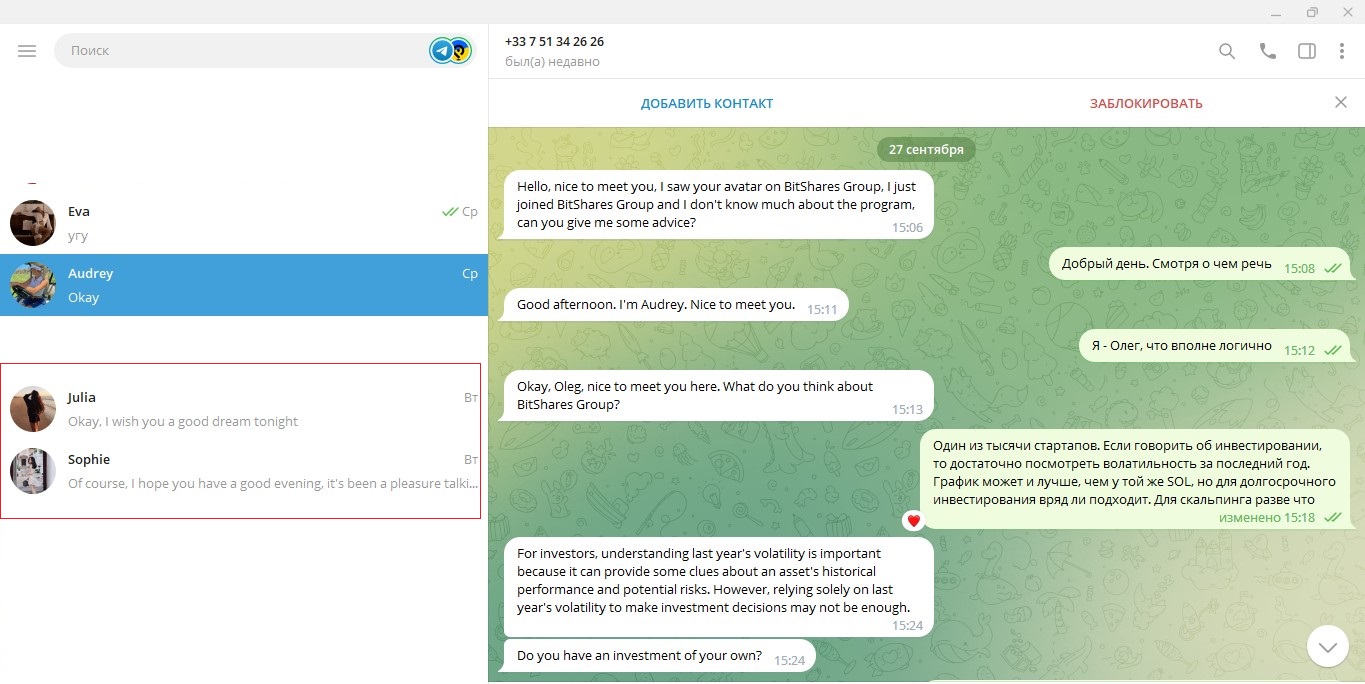Click Audrey's profile avatar
Screen dimensions: 1365x684
pyautogui.click(x=32, y=285)
